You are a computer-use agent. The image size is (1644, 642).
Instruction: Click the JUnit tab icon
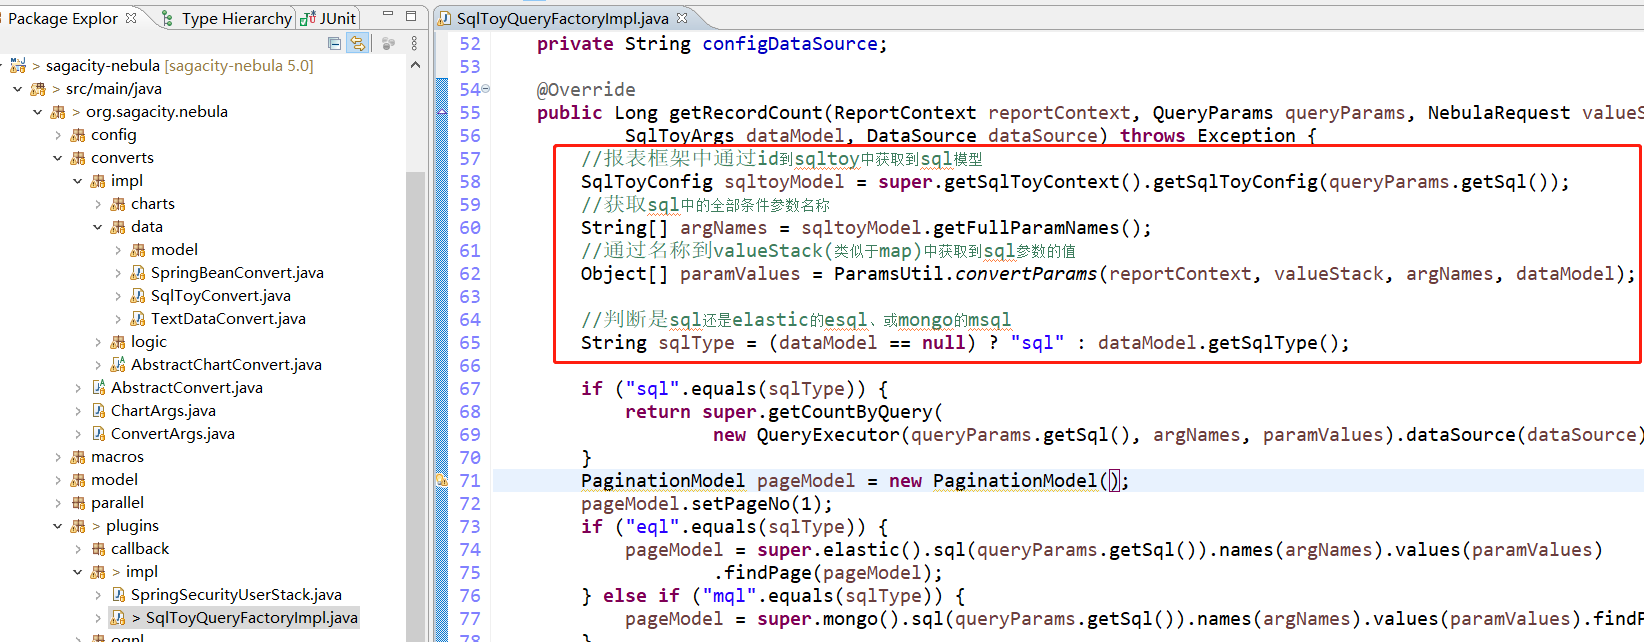click(308, 18)
